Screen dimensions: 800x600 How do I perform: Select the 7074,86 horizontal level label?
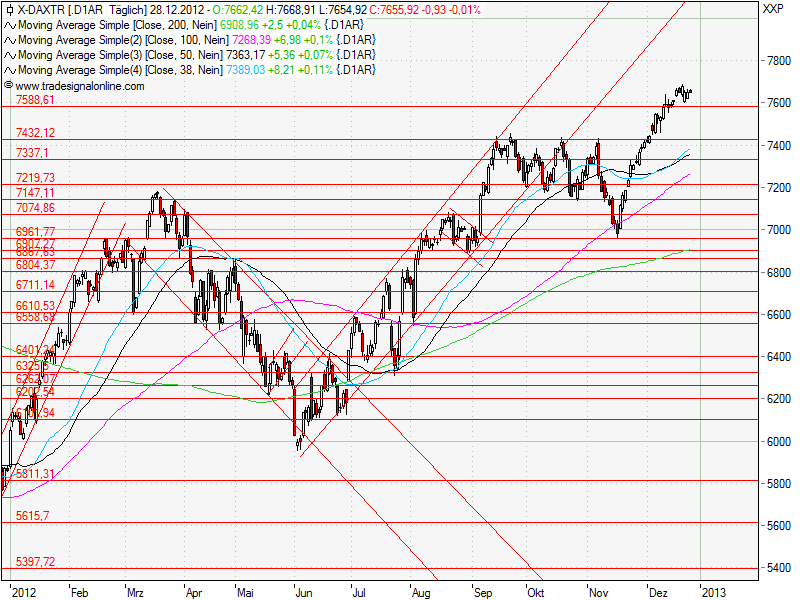pyautogui.click(x=35, y=208)
